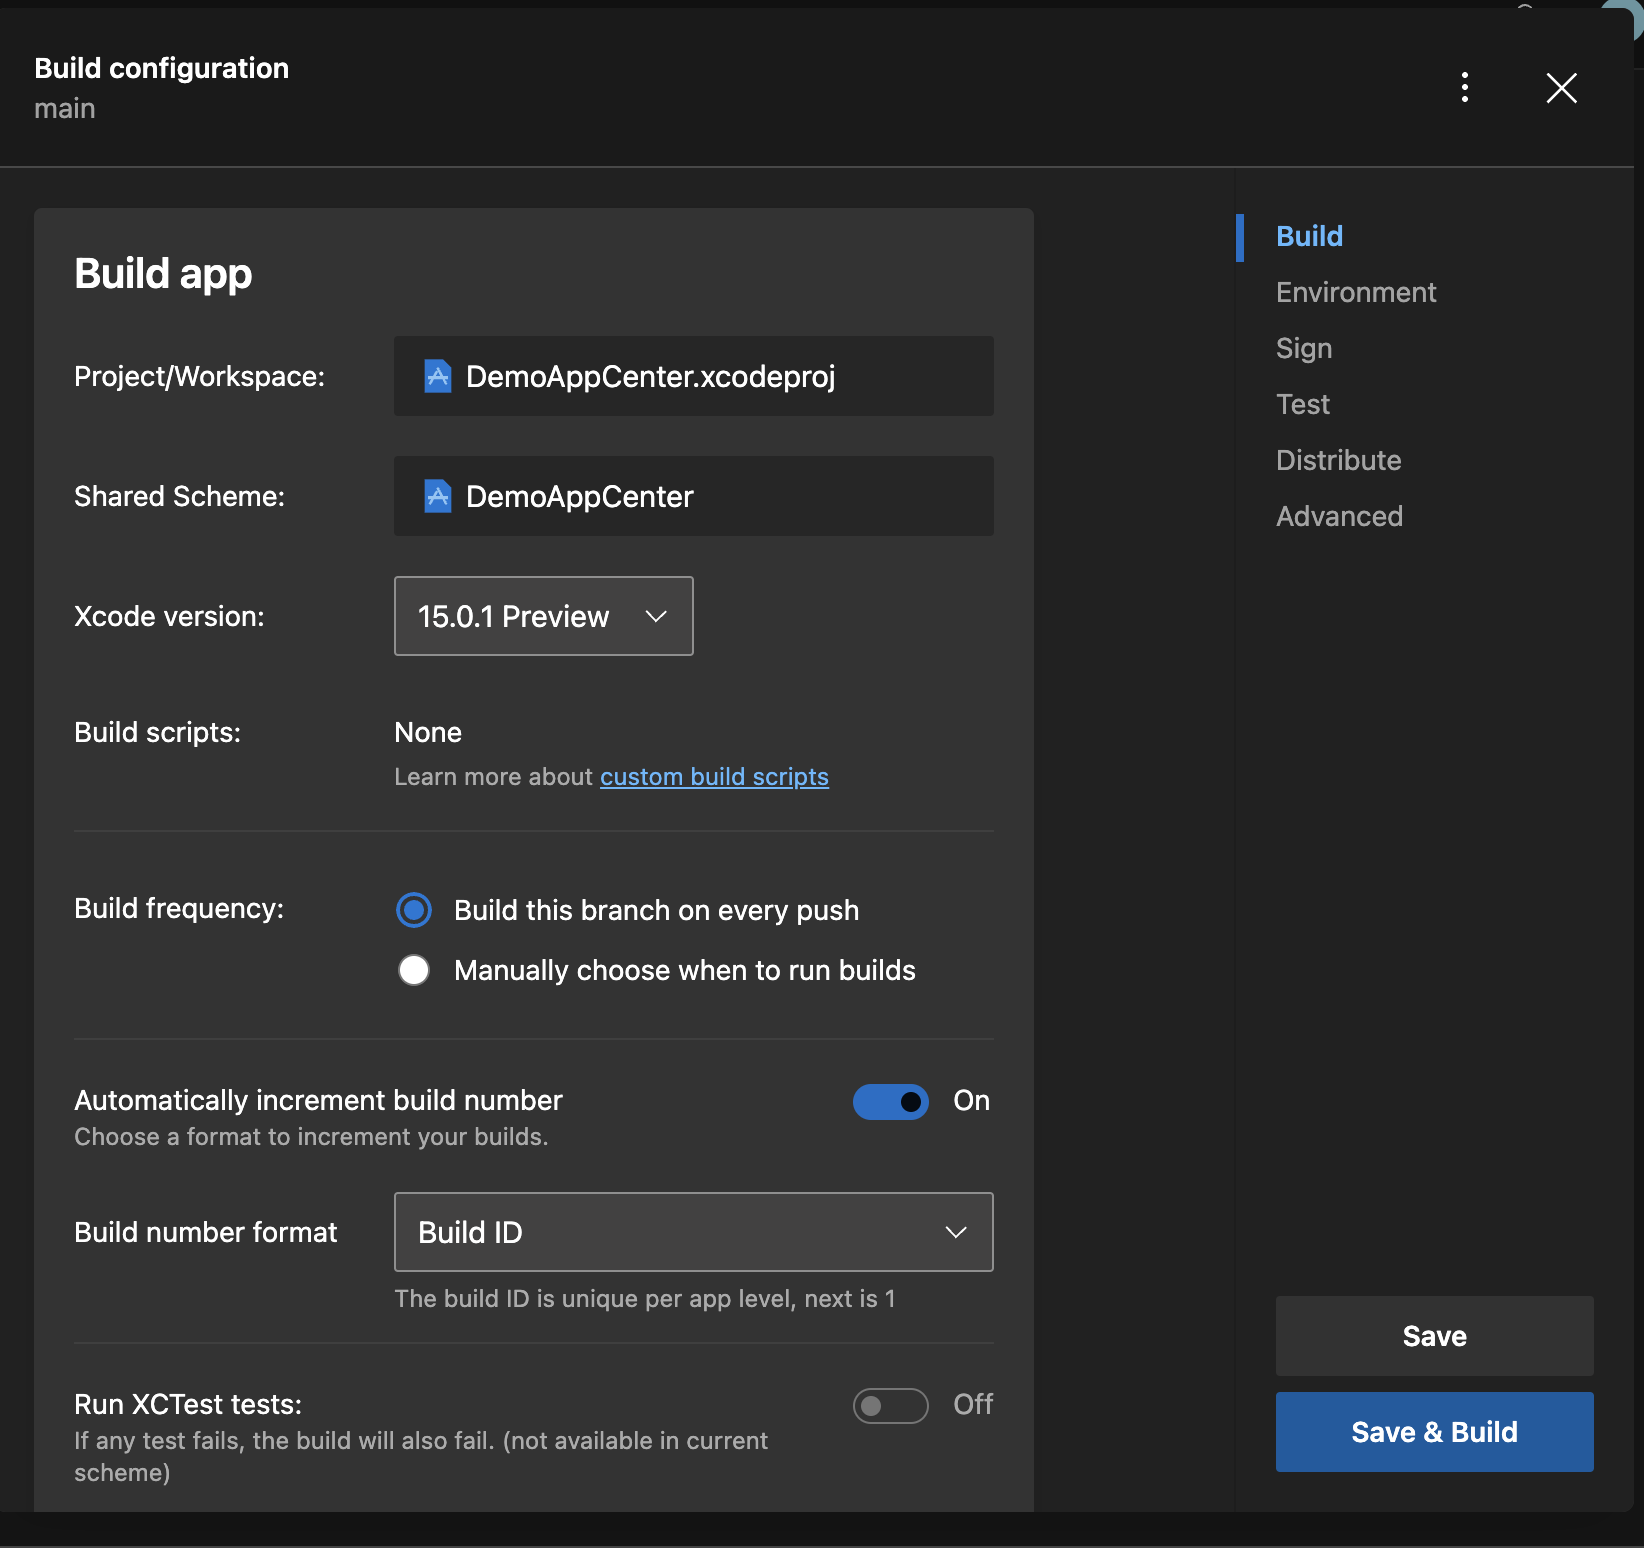Jump to the Environment section
Image resolution: width=1644 pixels, height=1548 pixels.
1356,292
